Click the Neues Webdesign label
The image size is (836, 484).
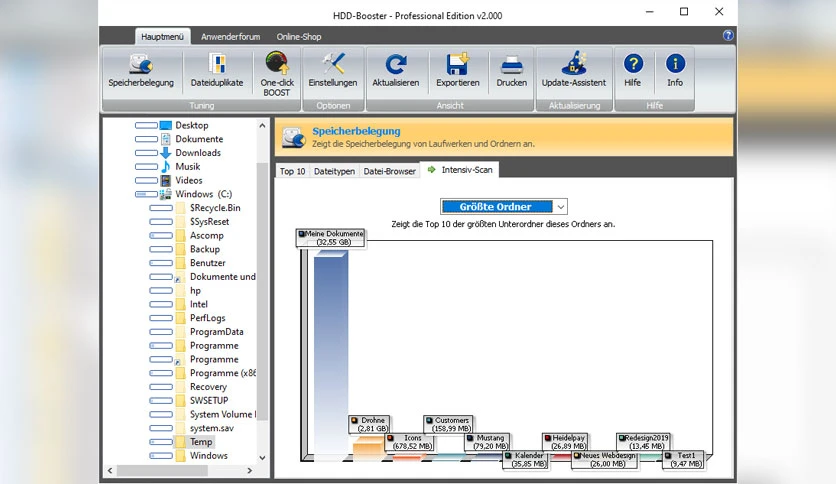pos(604,460)
